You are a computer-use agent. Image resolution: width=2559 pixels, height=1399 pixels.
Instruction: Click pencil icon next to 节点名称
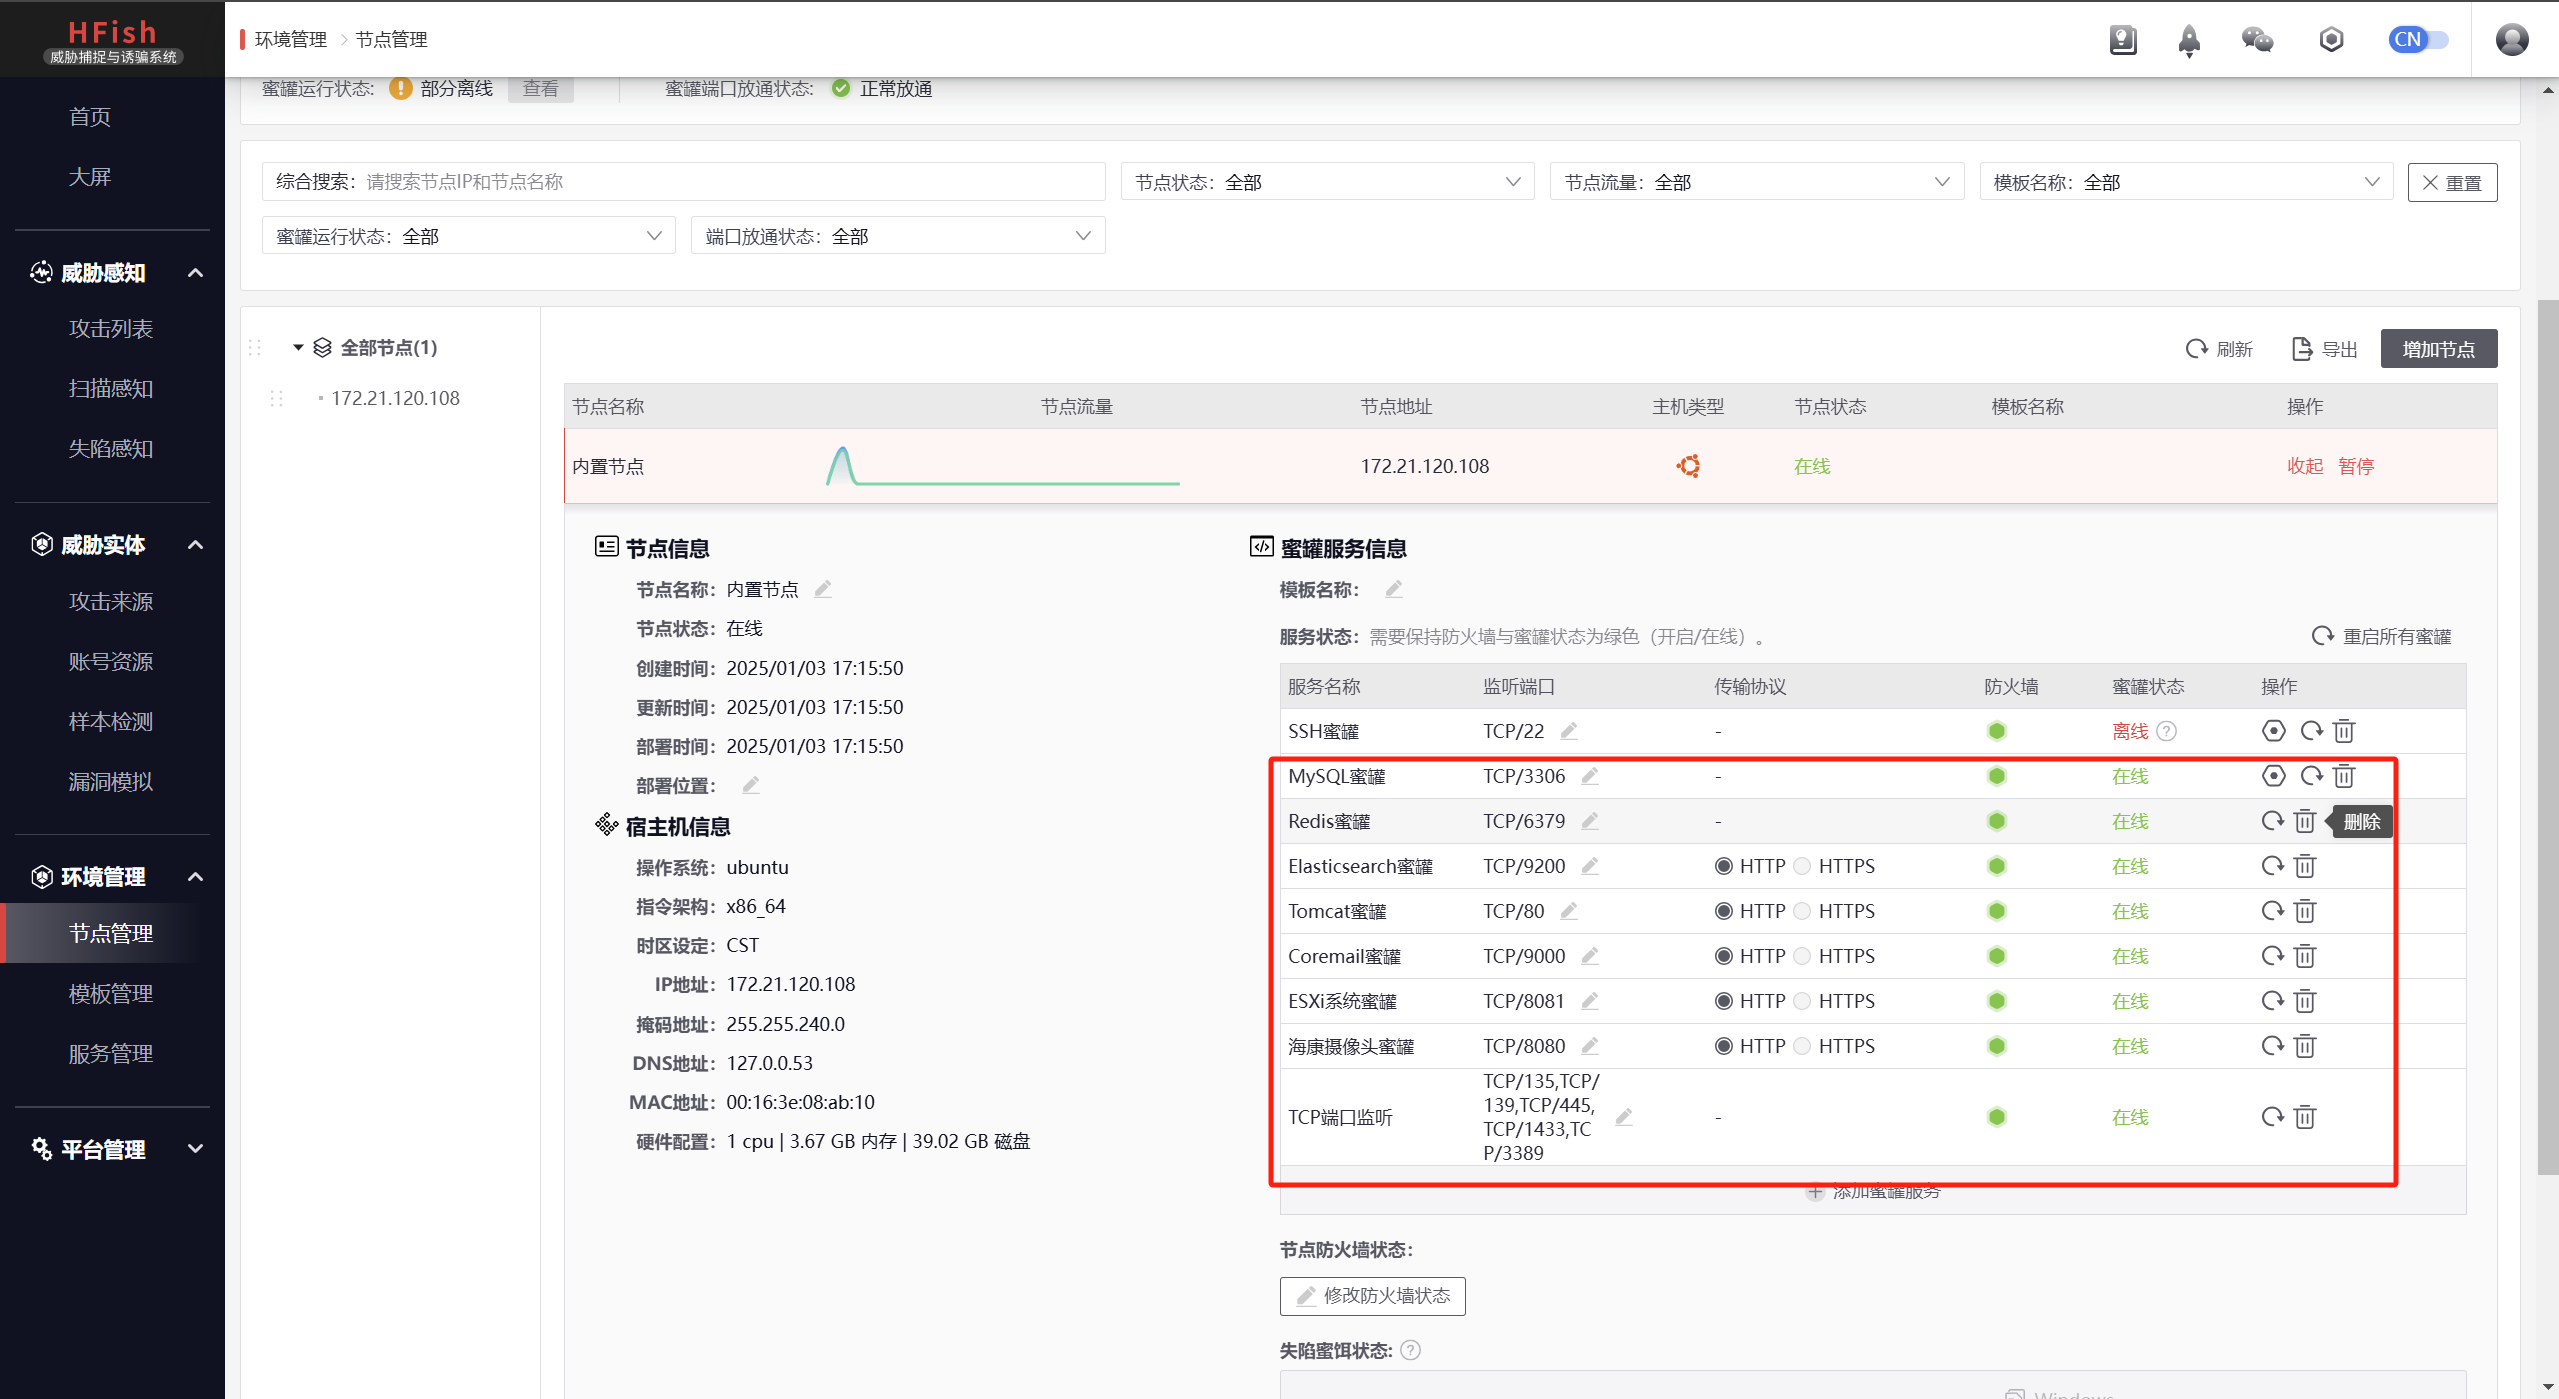coord(823,589)
